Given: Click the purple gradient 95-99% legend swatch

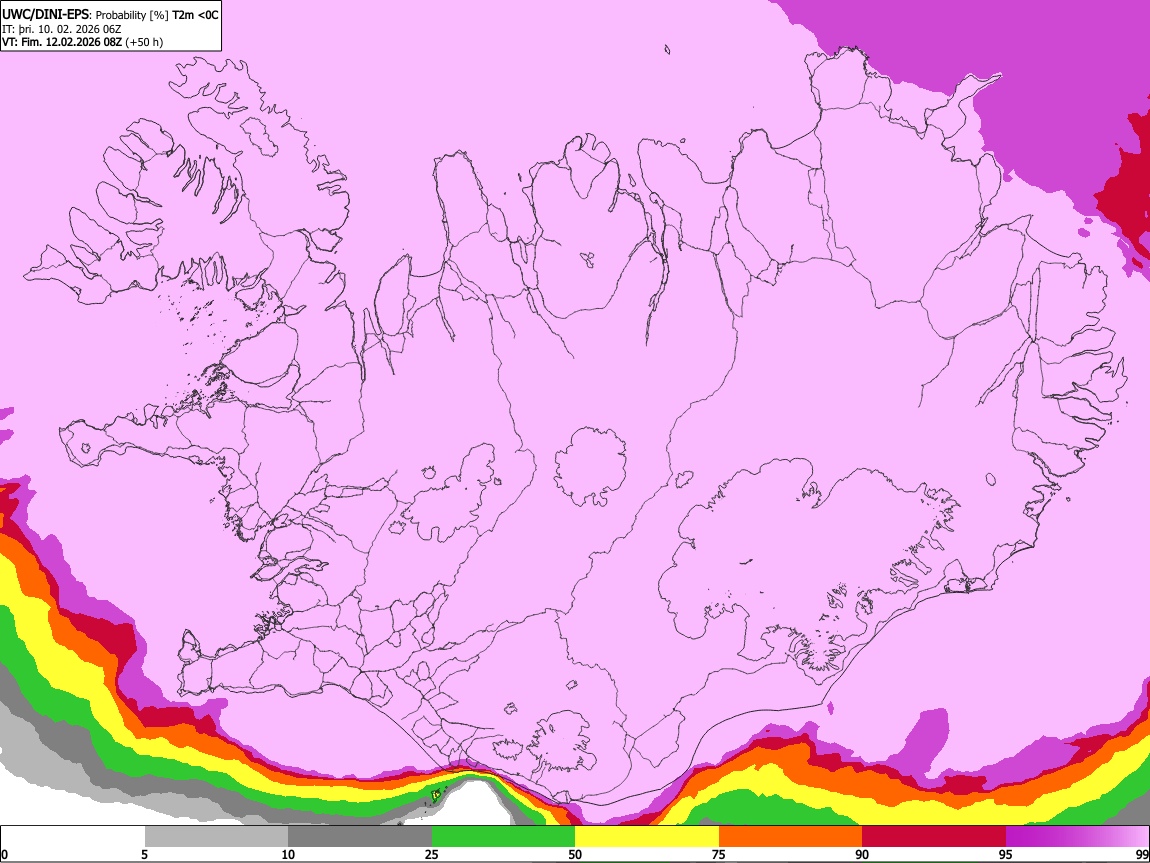Looking at the screenshot, I should click(x=1077, y=837).
